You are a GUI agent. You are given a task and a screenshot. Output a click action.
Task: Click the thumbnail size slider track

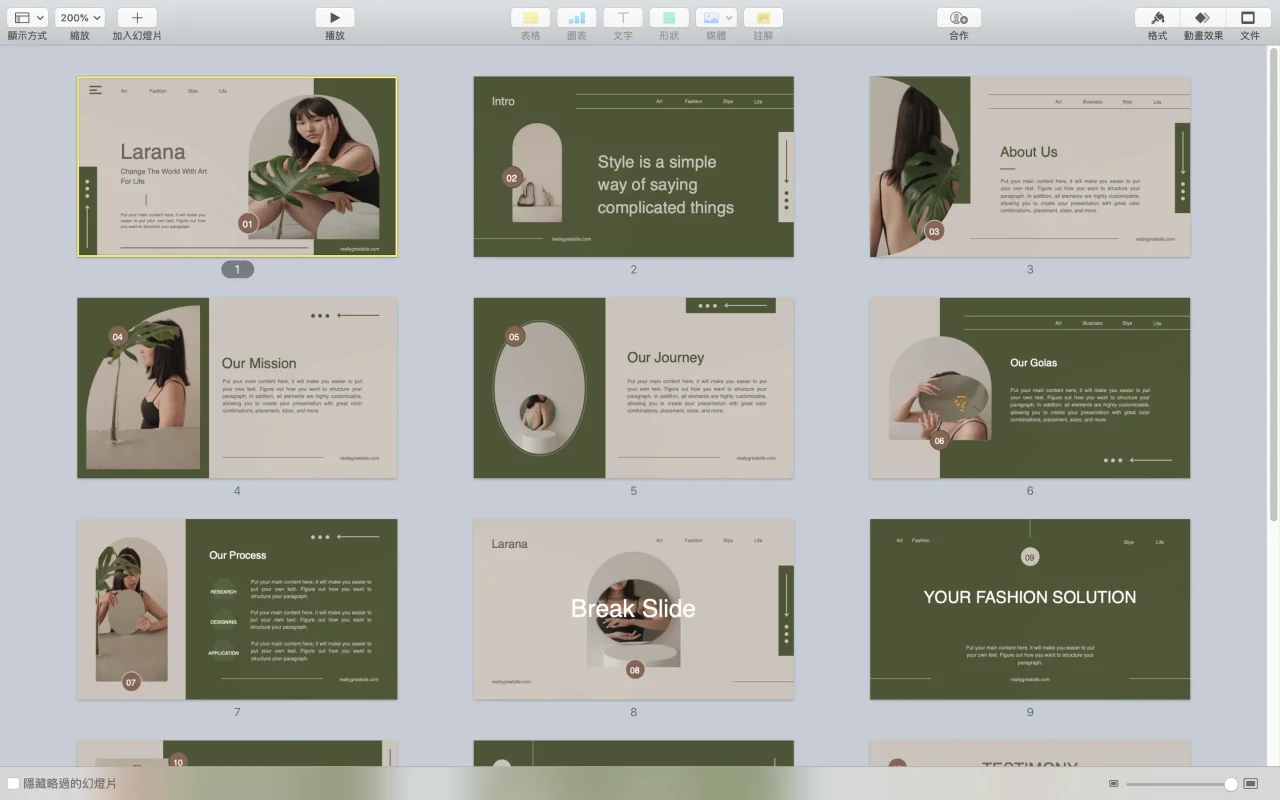point(1180,784)
